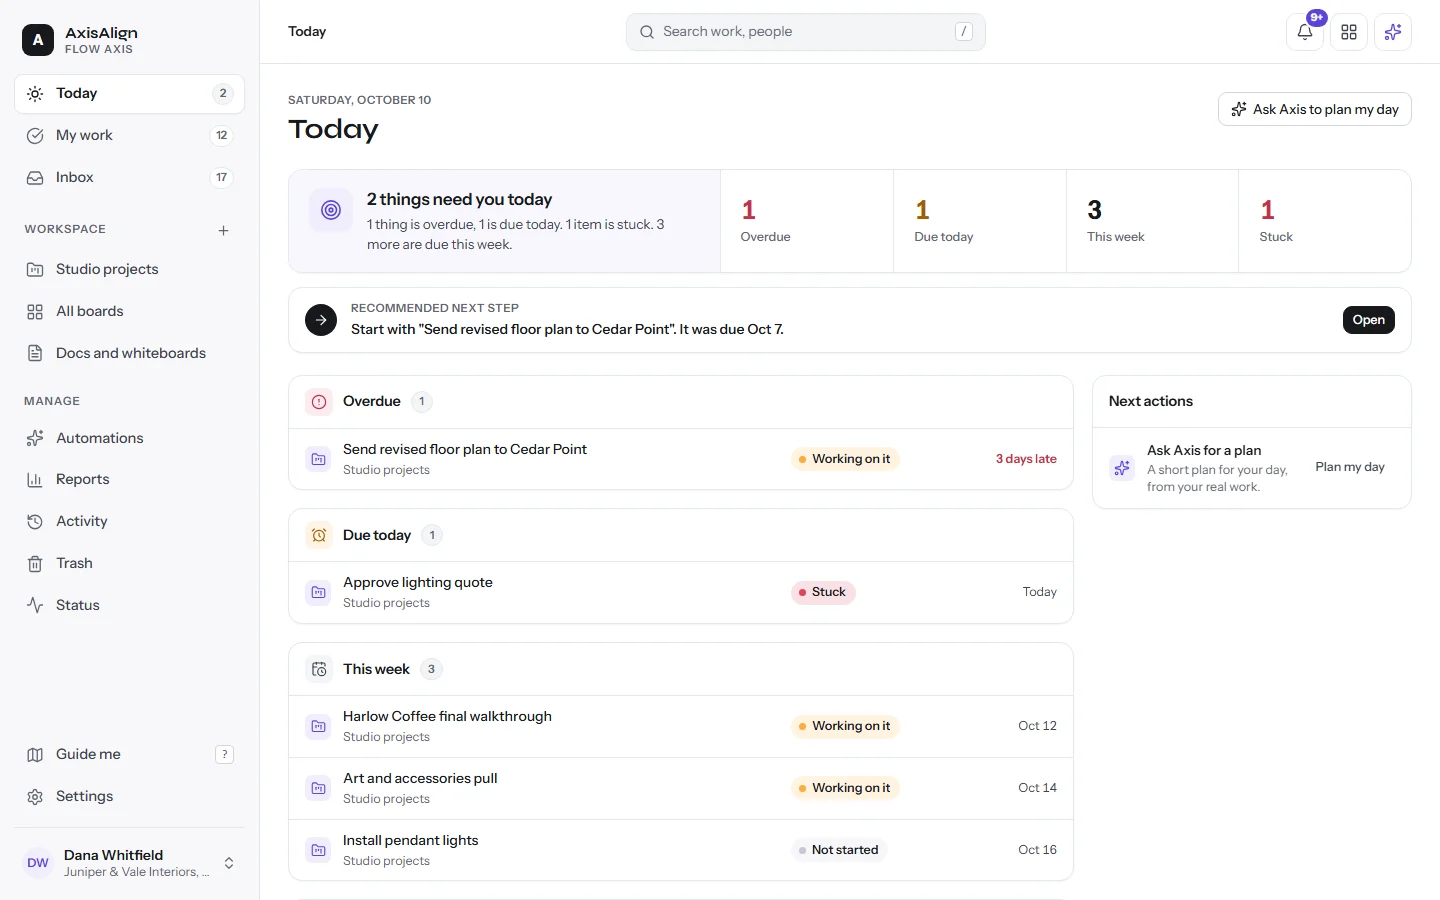Open Docs and whiteboards
1440x900 pixels.
[x=129, y=354]
